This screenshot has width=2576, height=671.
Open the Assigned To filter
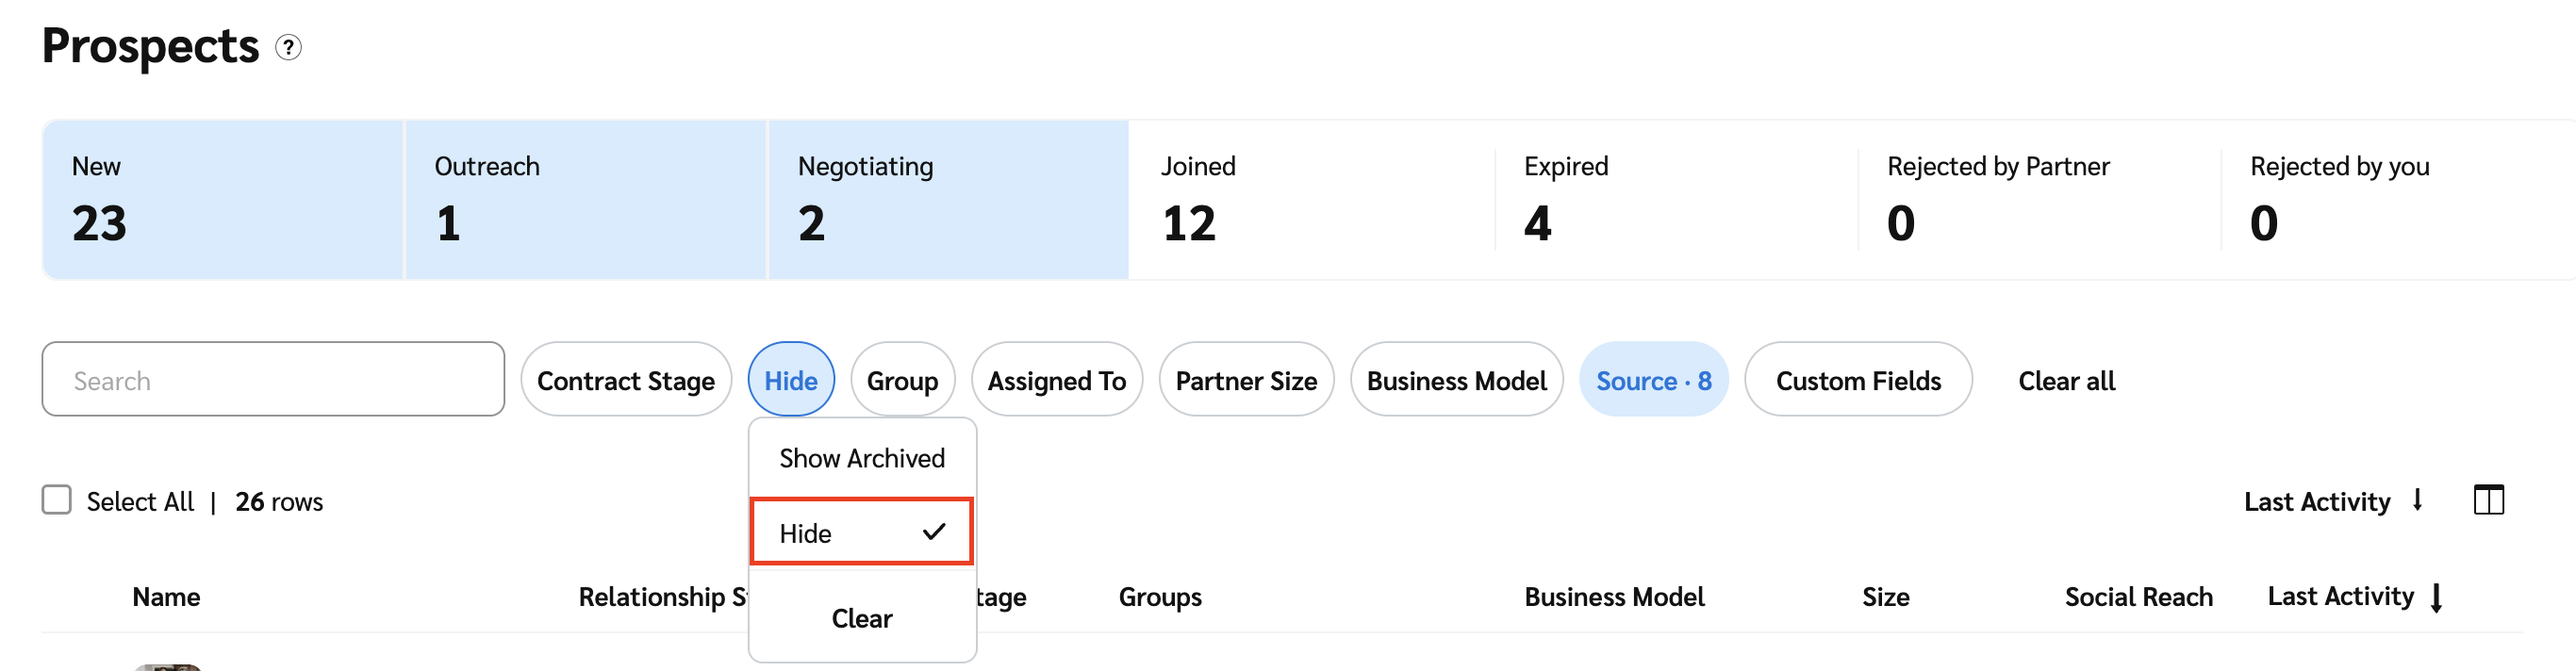tap(1056, 380)
